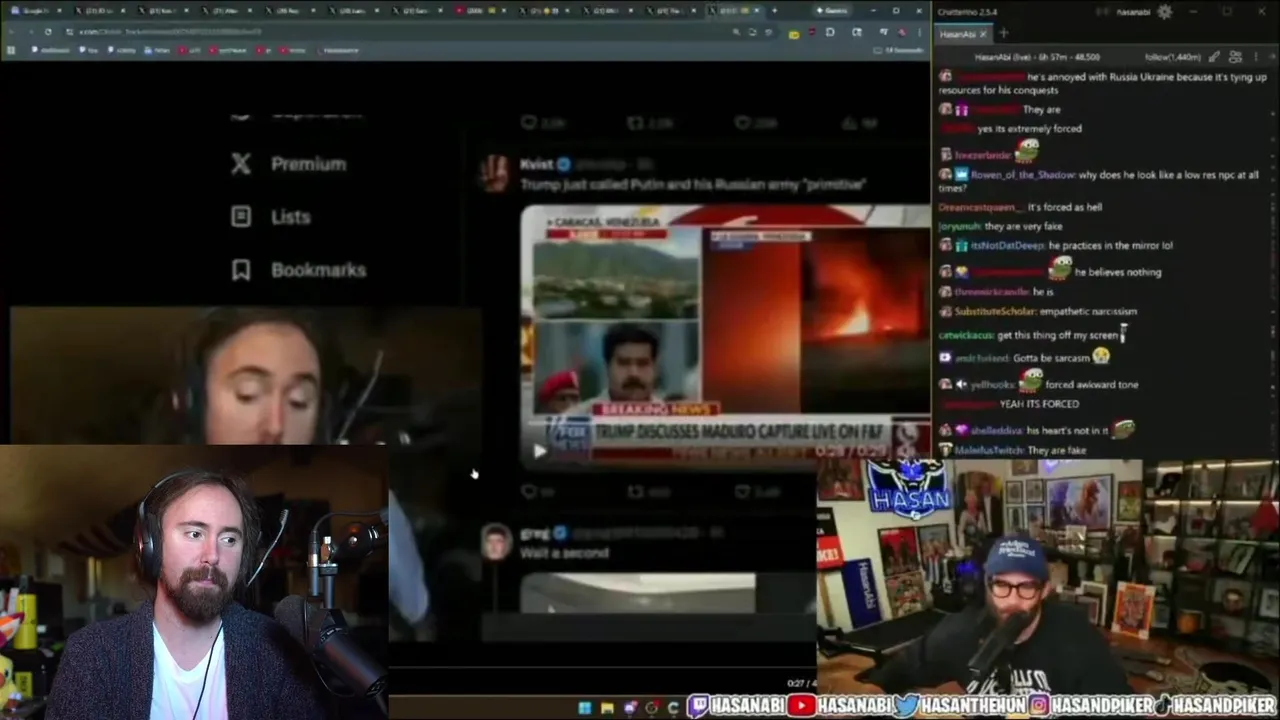Play the Fox News video in Kvist's tweet

pos(539,451)
